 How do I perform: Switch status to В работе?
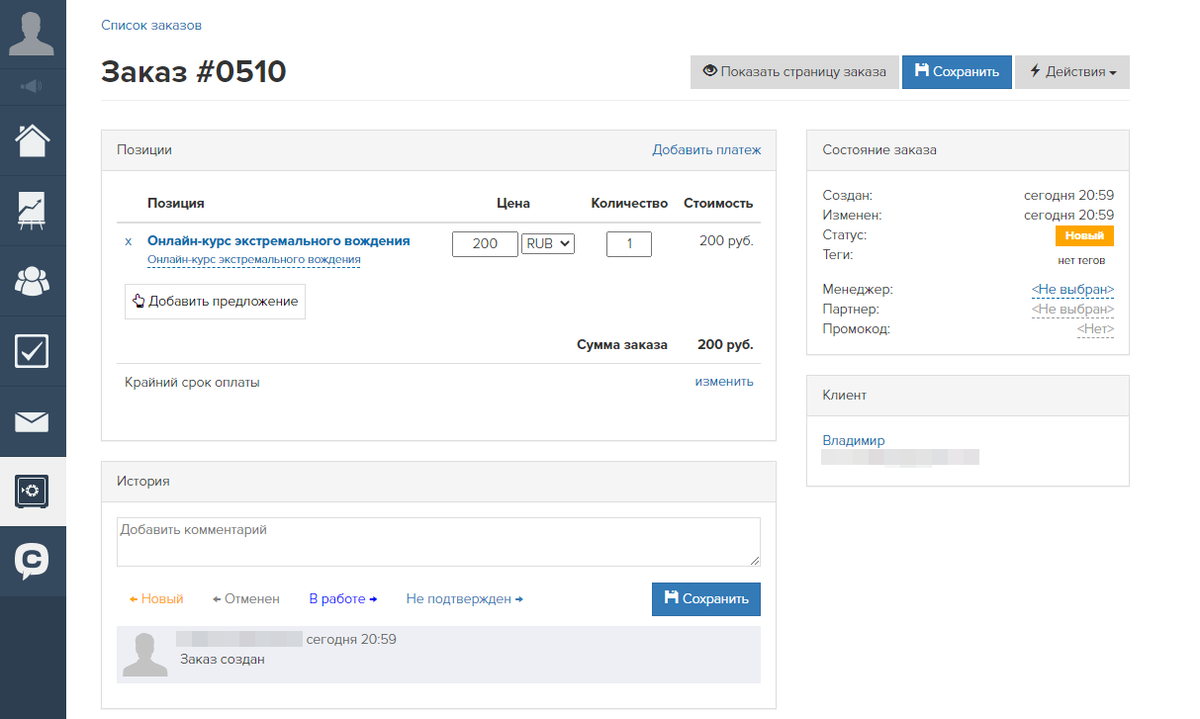[343, 599]
